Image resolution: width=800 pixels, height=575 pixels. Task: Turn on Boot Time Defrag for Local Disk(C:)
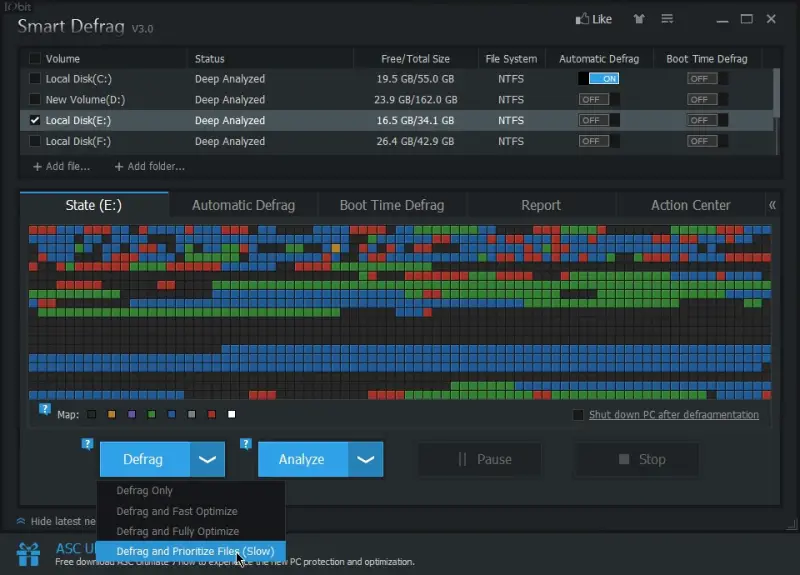[707, 79]
